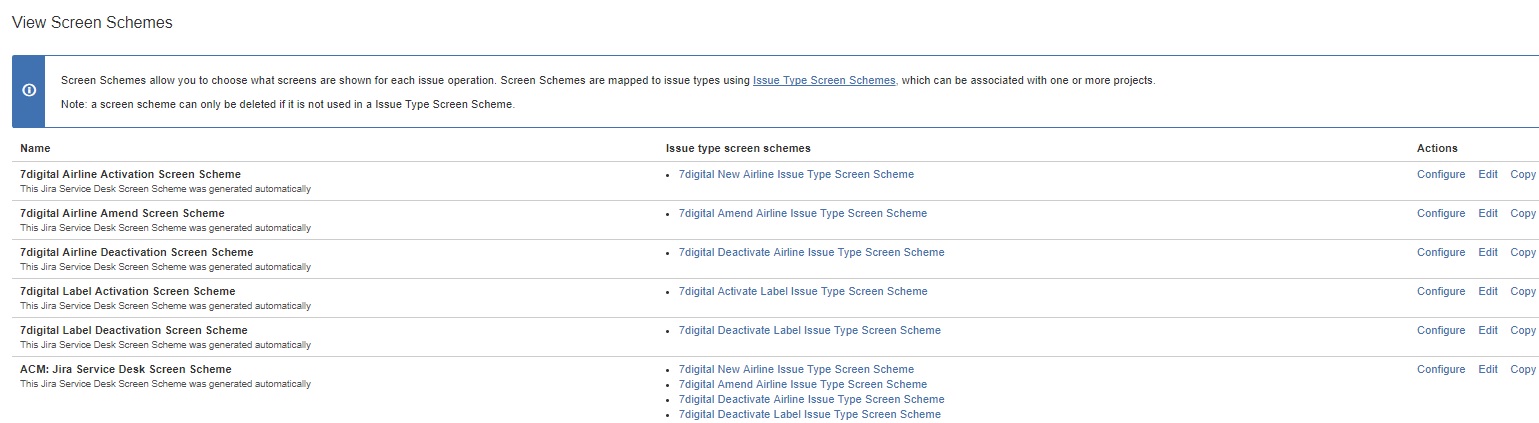Edit 7digital Airline Amend Screen Scheme
This screenshot has height=423, width=1539.
[1488, 213]
